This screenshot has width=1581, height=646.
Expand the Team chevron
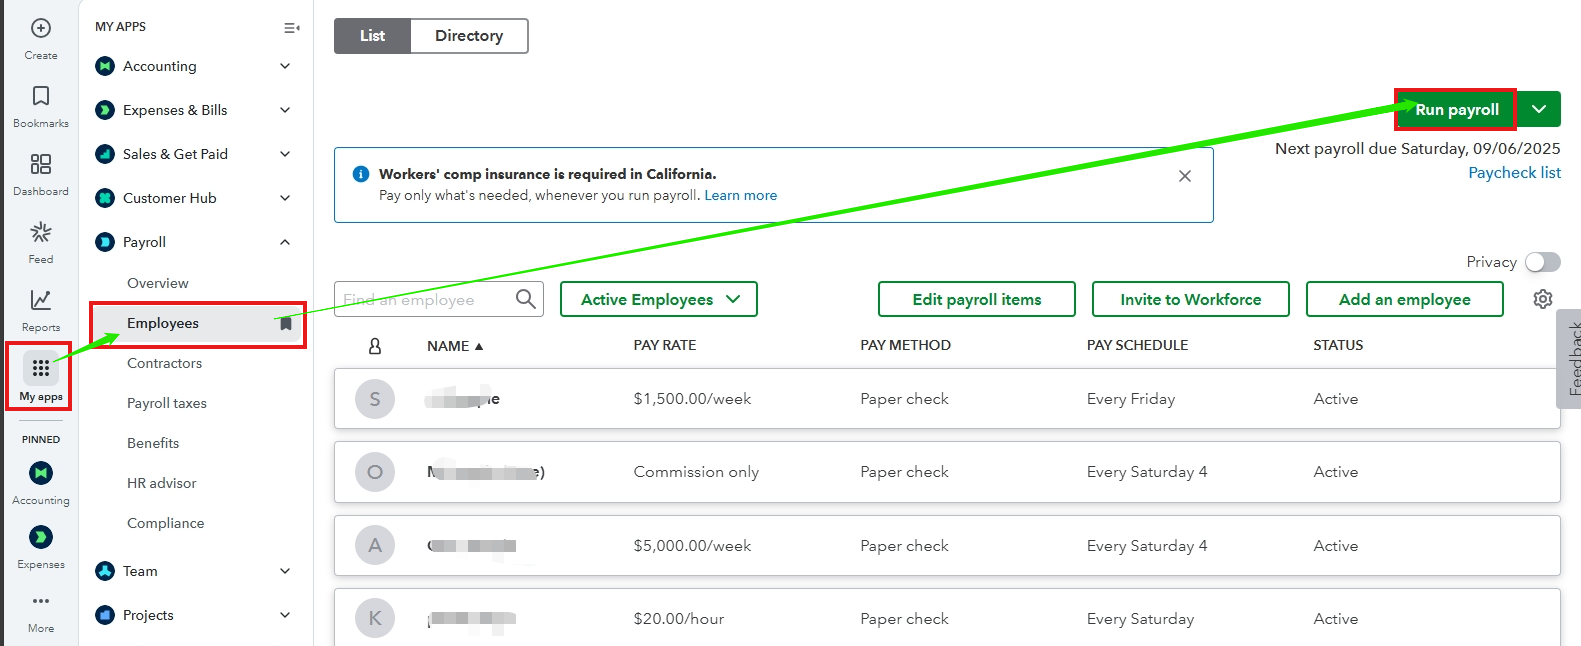pyautogui.click(x=285, y=571)
